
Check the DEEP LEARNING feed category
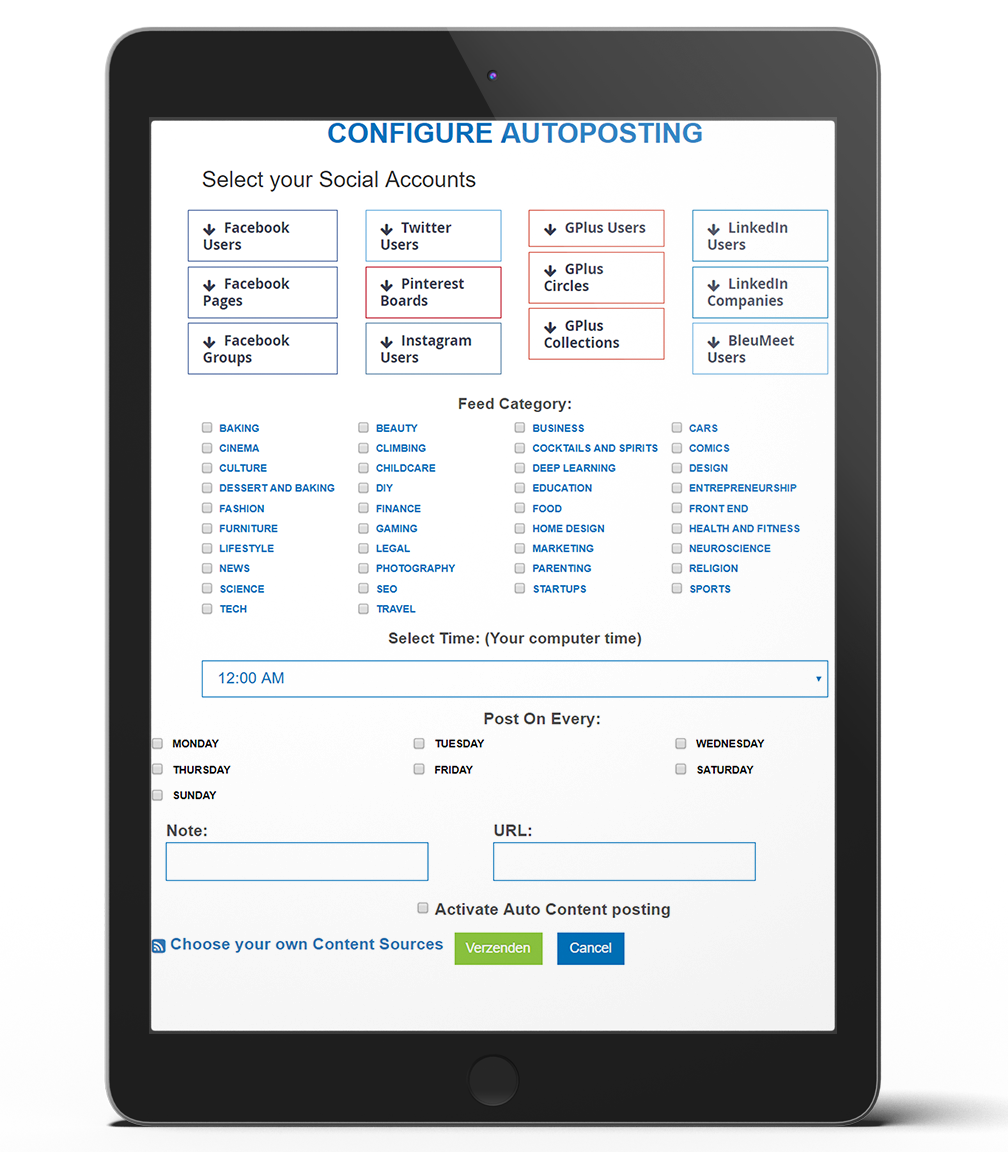click(x=520, y=467)
